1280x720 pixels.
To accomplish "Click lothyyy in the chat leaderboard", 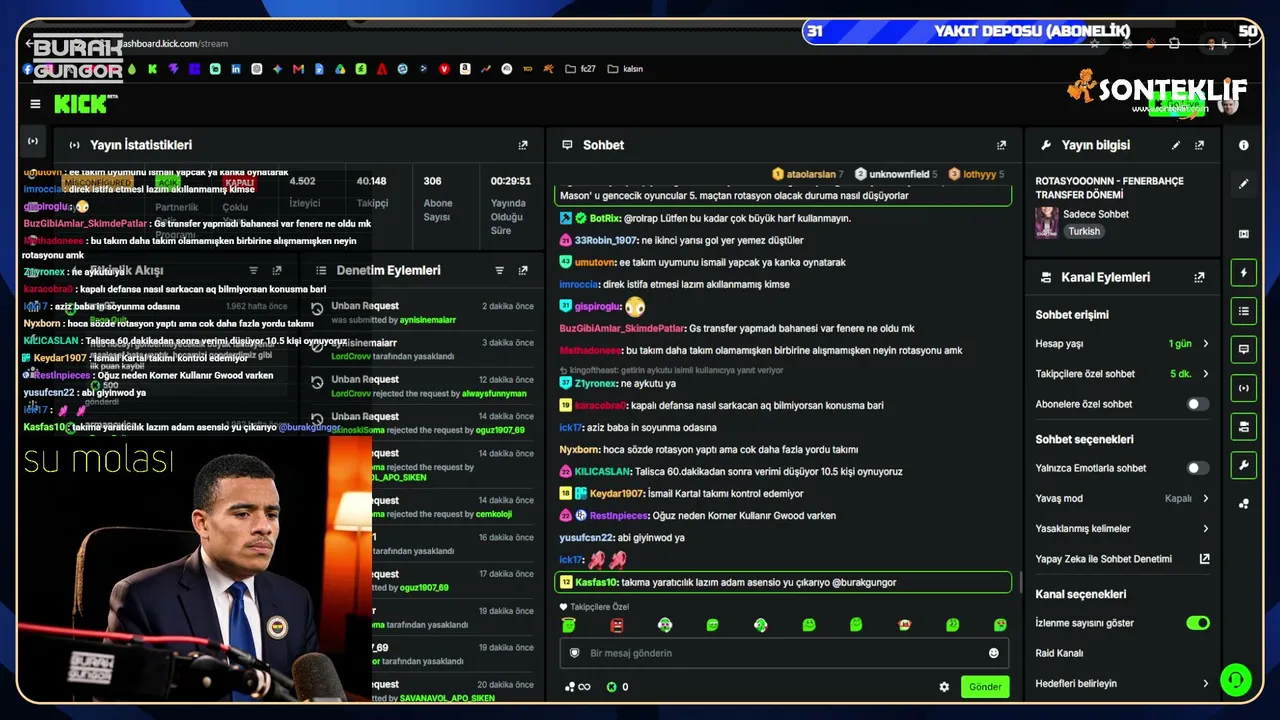I will click(979, 174).
